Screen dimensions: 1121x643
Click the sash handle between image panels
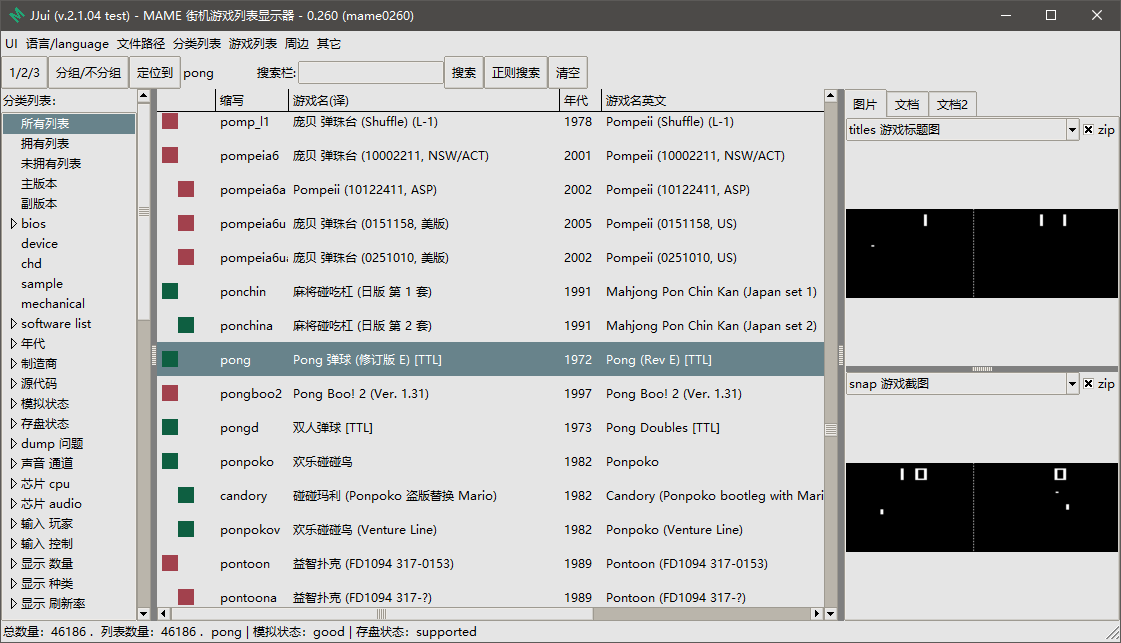[982, 369]
